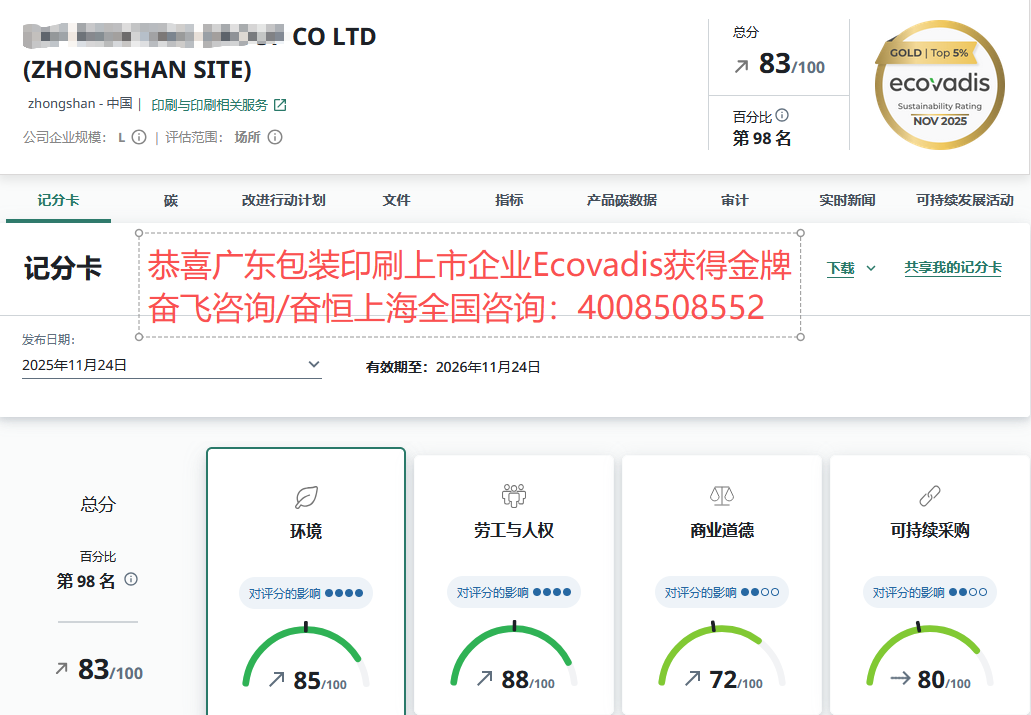Select the 商业道德 score card title
Screen dimensions: 1031x715
click(x=721, y=530)
